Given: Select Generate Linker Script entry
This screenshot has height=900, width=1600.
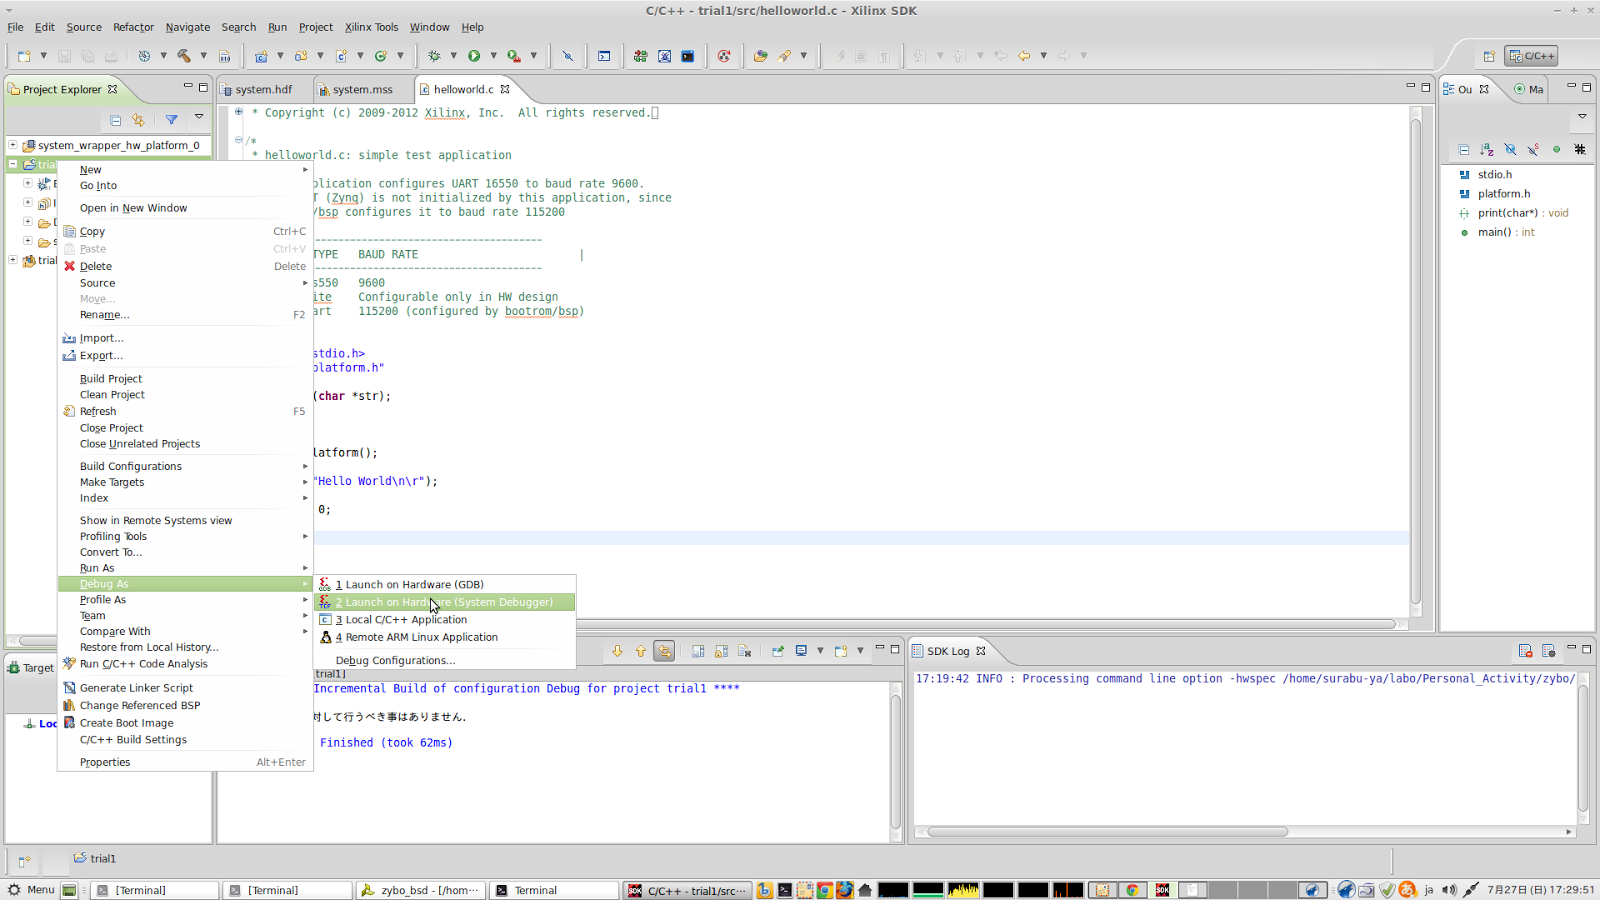Looking at the screenshot, I should point(186,688).
